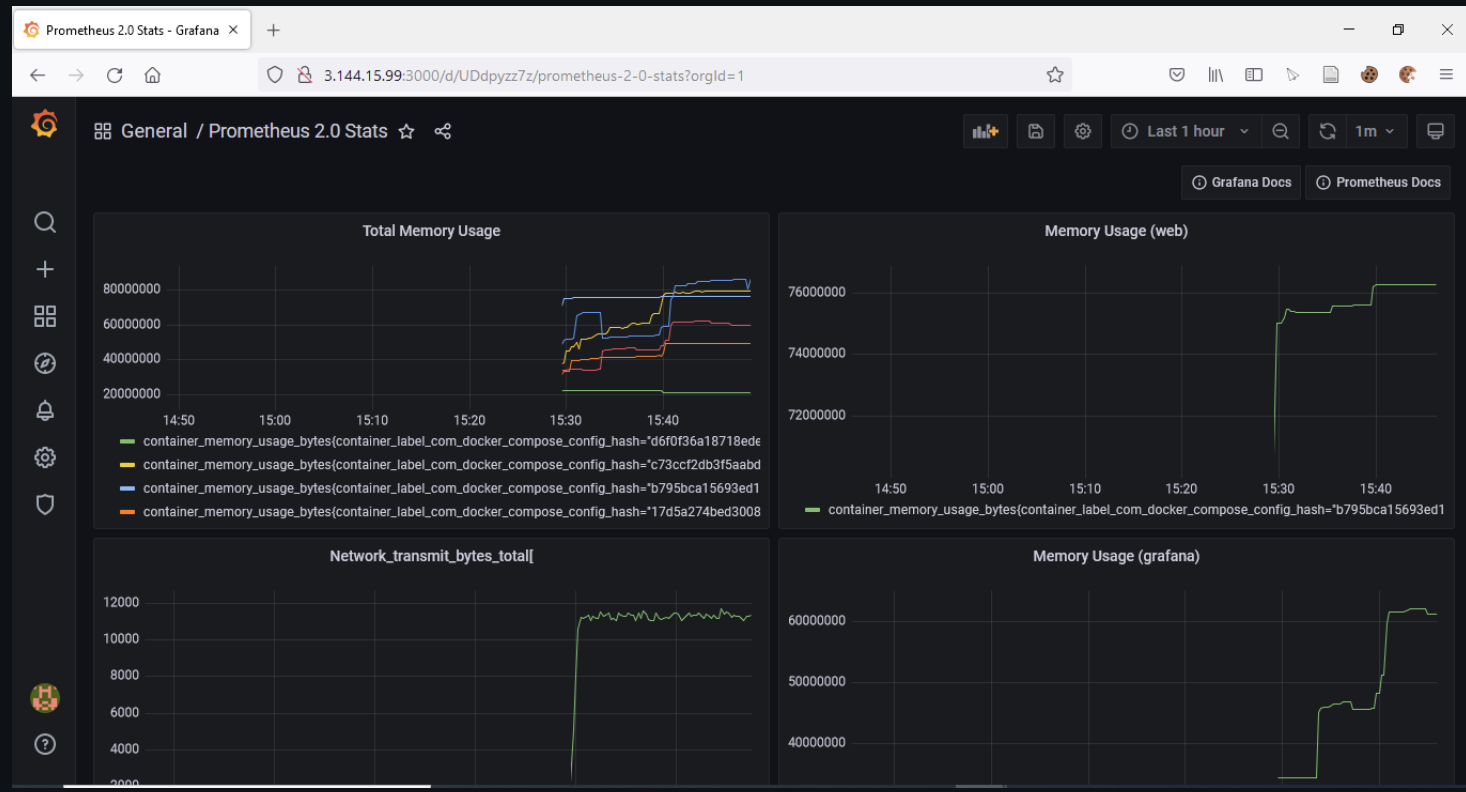Image resolution: width=1466 pixels, height=792 pixels.
Task: Toggle the browser sidebar view icon
Action: tap(1253, 75)
